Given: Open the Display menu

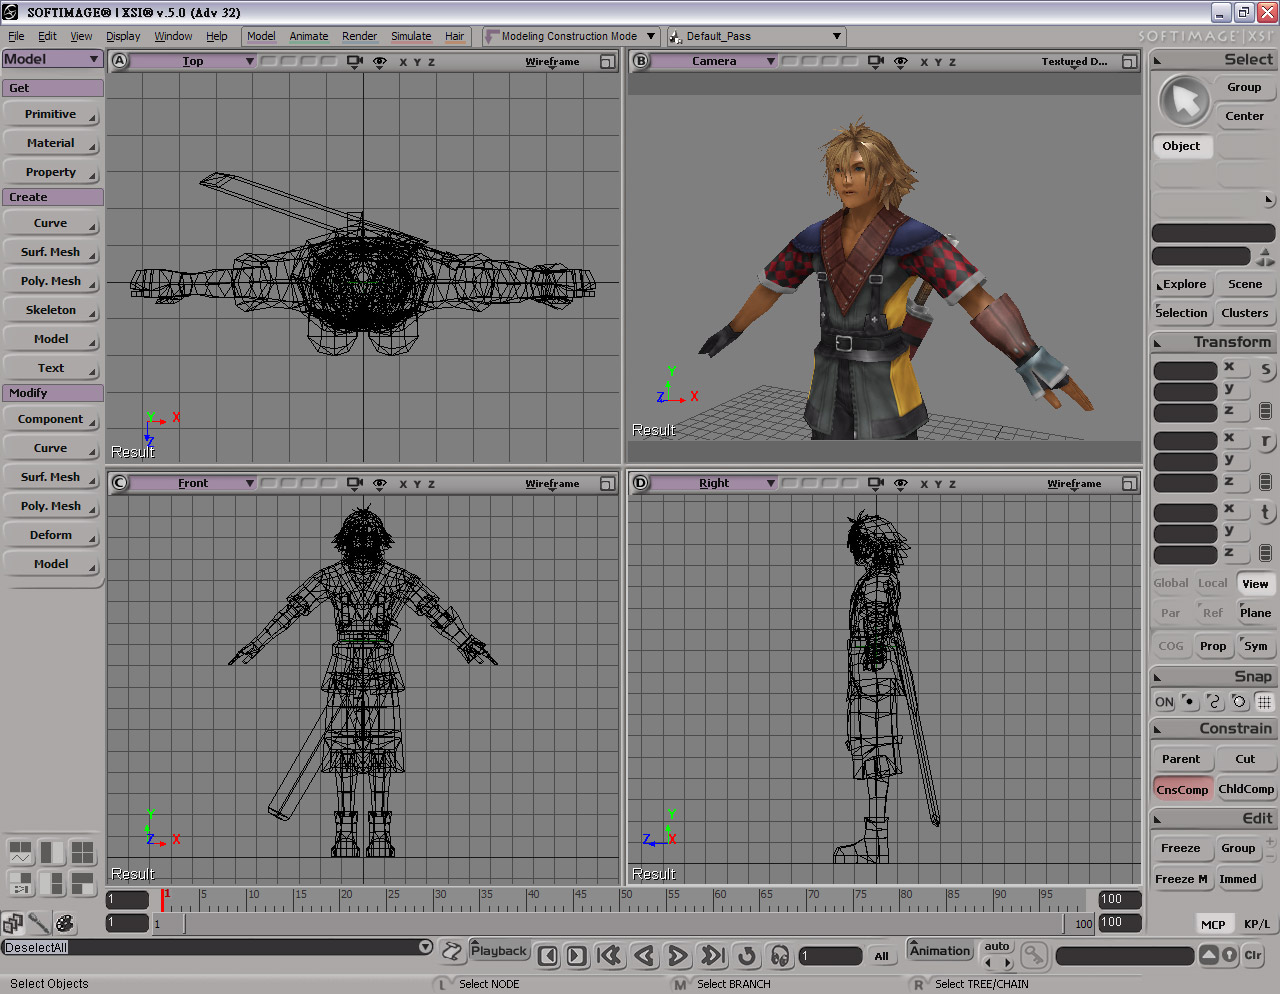Looking at the screenshot, I should 123,36.
